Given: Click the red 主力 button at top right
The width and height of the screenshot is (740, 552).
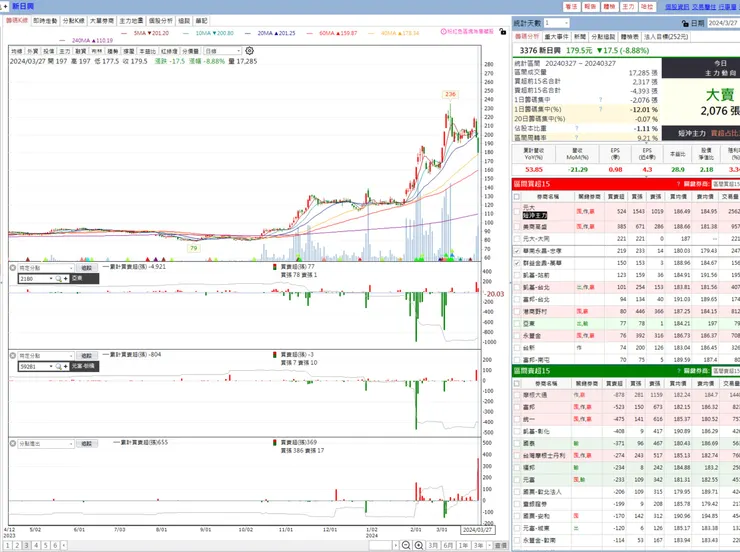Looking at the screenshot, I should pyautogui.click(x=628, y=7).
